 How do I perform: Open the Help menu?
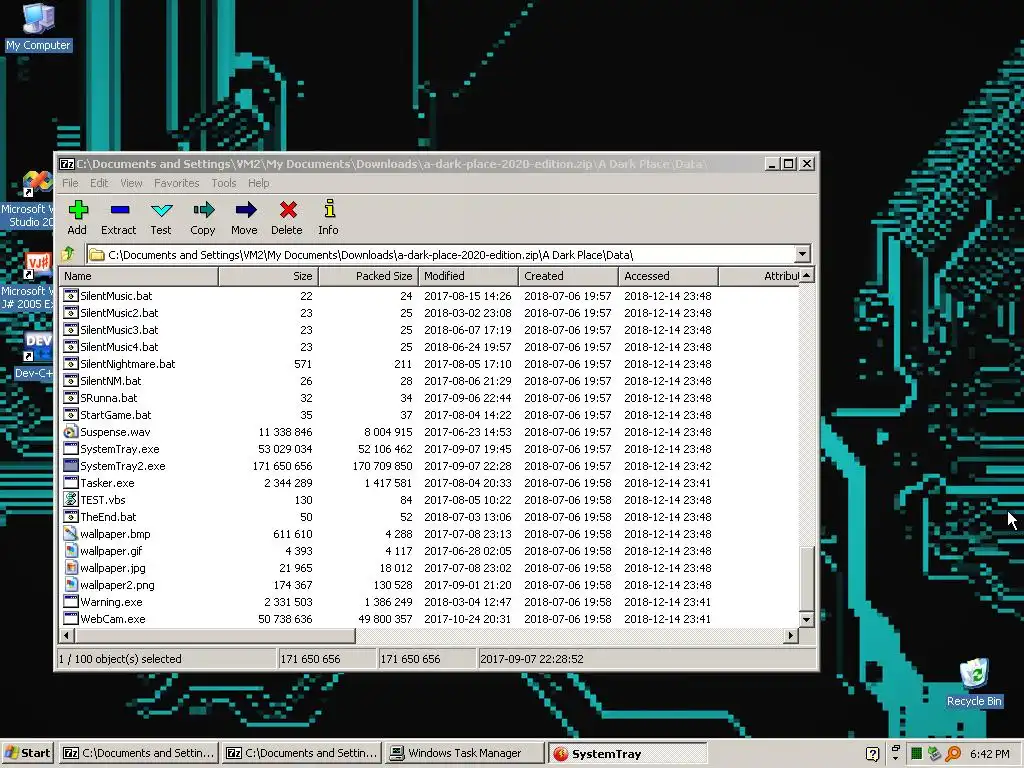[x=258, y=183]
